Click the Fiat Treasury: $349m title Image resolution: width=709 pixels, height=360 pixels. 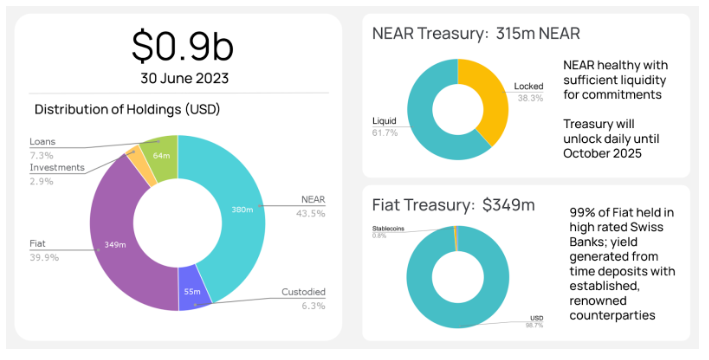point(454,205)
